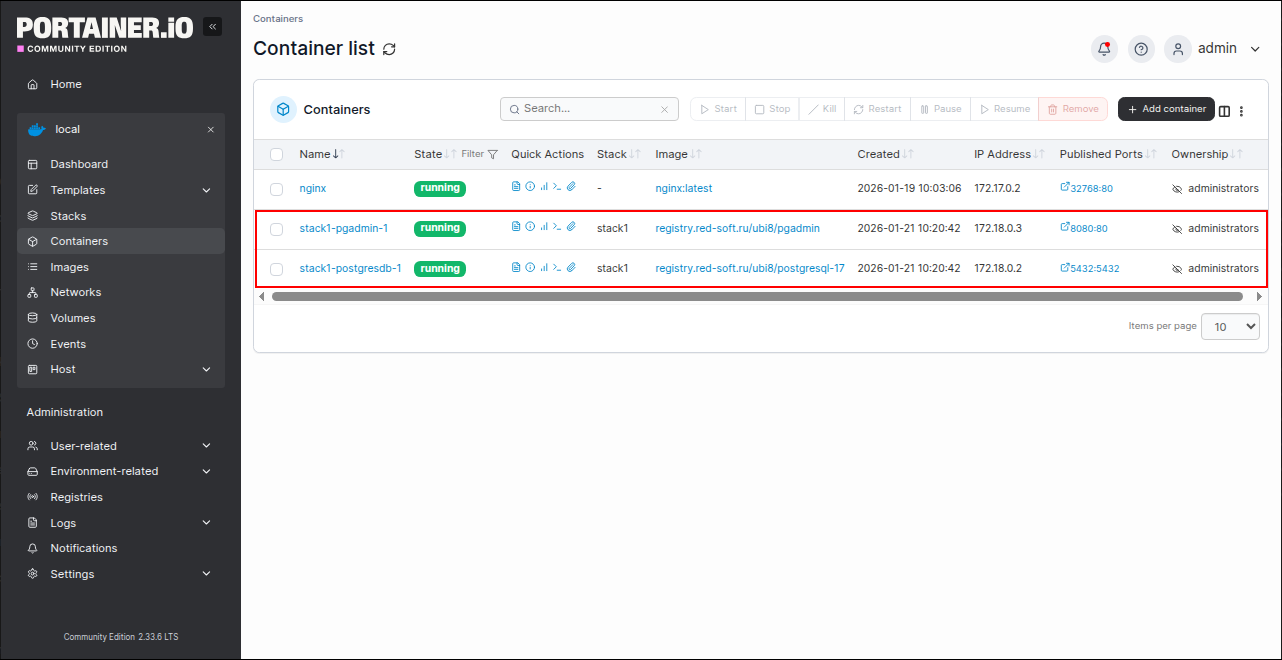Open the Items per page dropdown
The image size is (1282, 660).
point(1230,326)
